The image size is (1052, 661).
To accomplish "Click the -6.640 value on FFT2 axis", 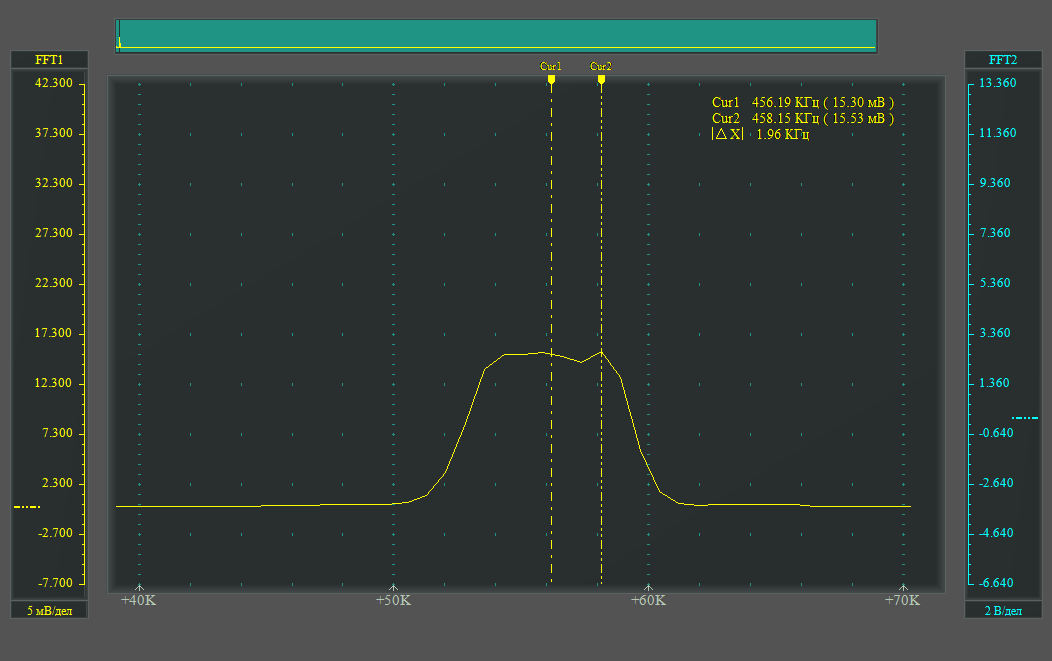I will point(996,582).
